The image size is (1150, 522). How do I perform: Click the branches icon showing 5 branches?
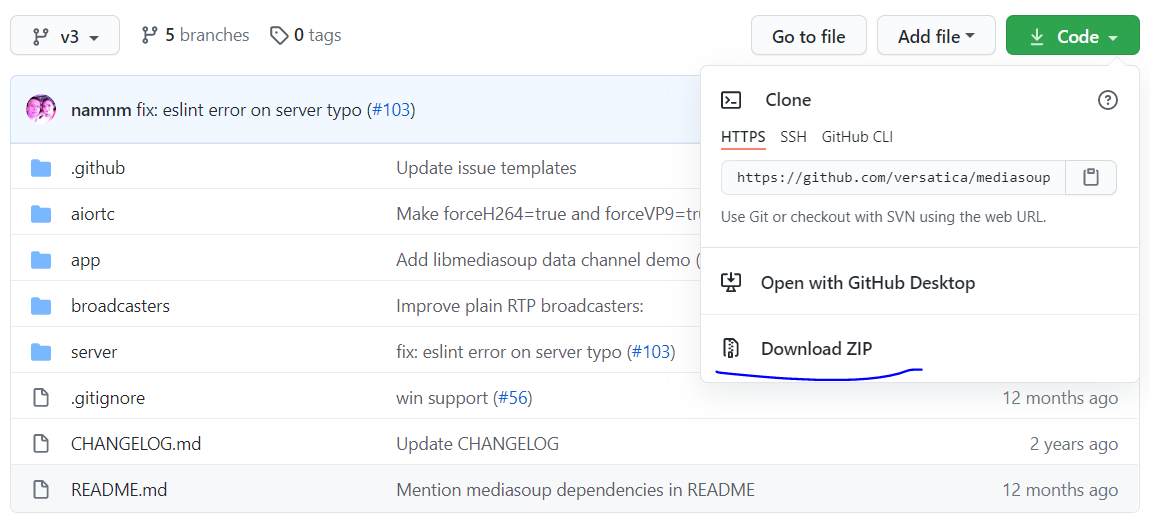click(150, 35)
